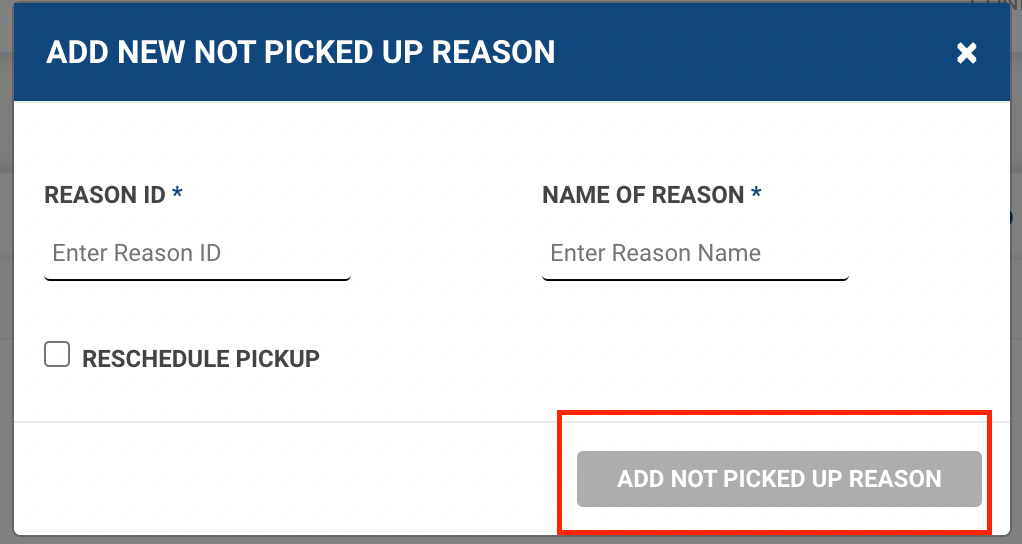Screen dimensions: 1022x544
Task: Close the Add New Not Picked Up Reason dialog
Action: 966,53
